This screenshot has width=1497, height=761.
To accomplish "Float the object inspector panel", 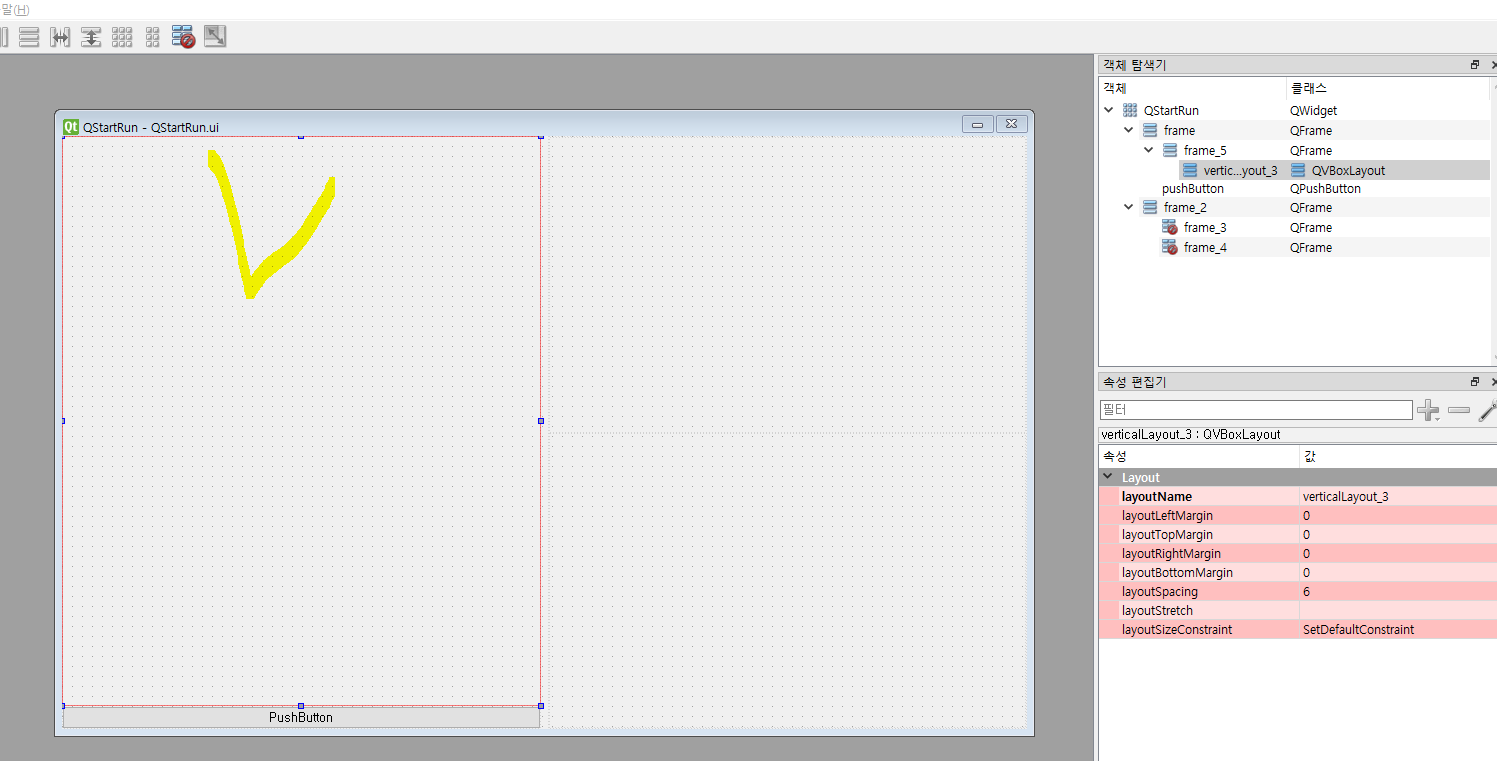I will [1474, 65].
